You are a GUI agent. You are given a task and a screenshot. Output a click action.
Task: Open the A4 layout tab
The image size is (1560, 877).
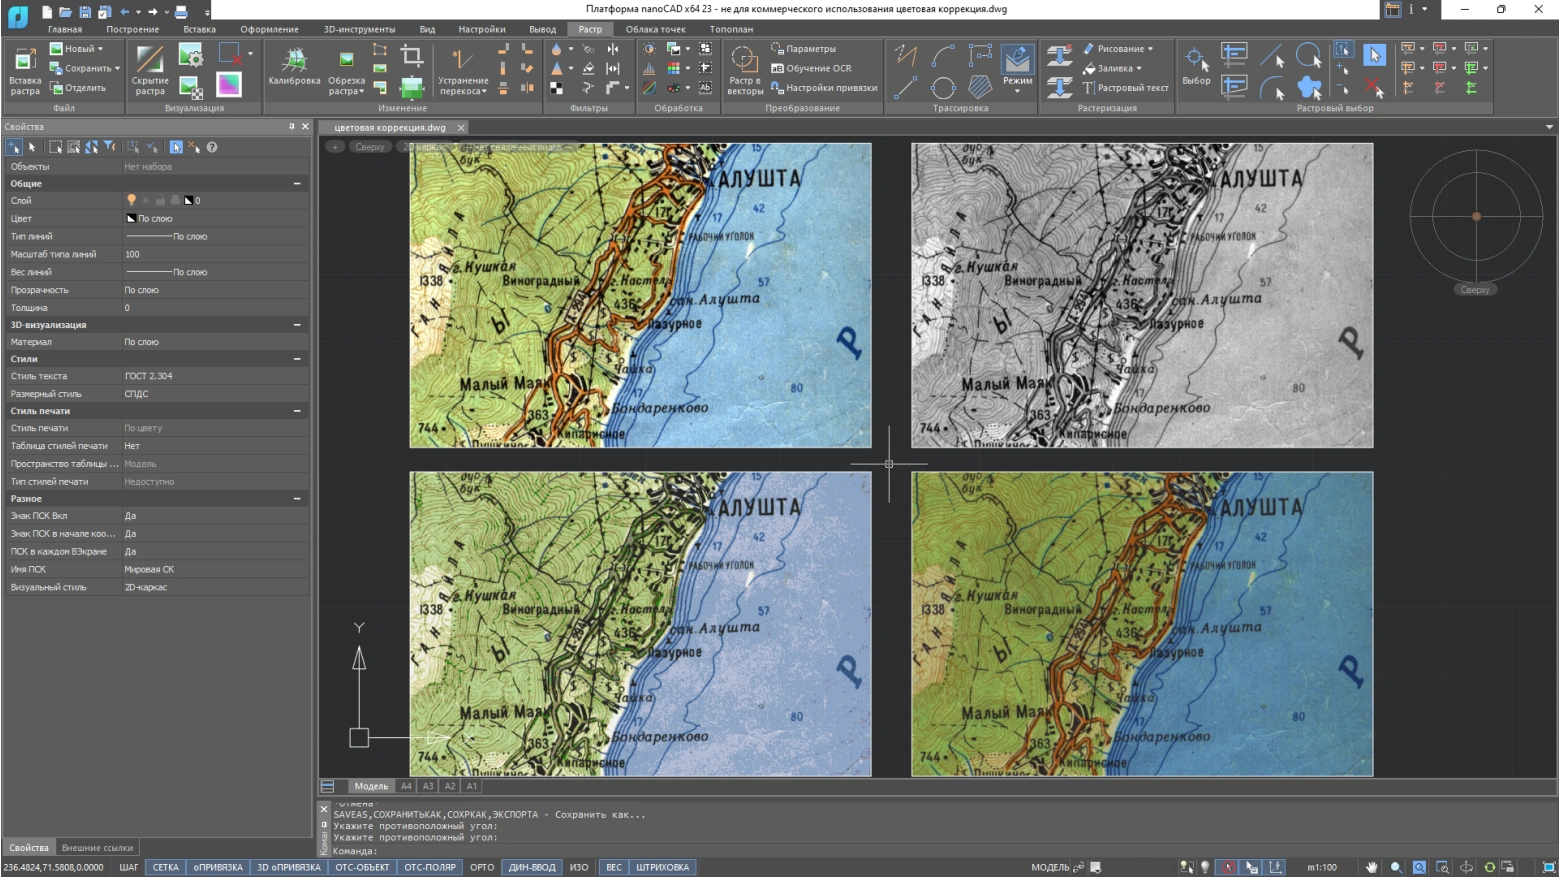[406, 786]
